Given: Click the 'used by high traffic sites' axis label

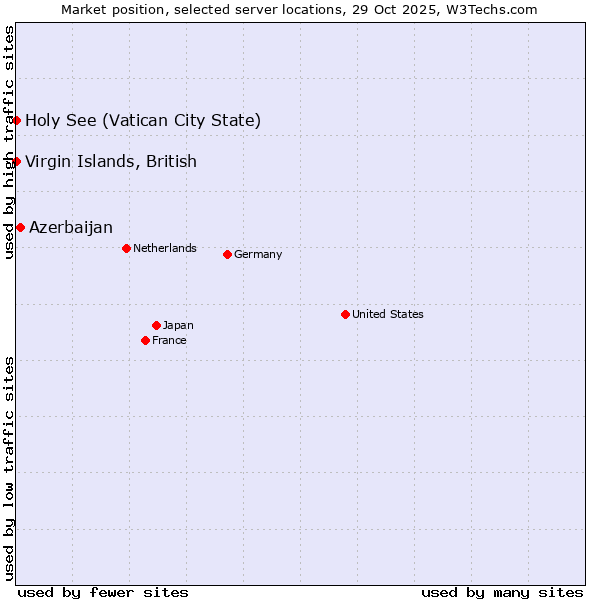Looking at the screenshot, I should 9,142.
